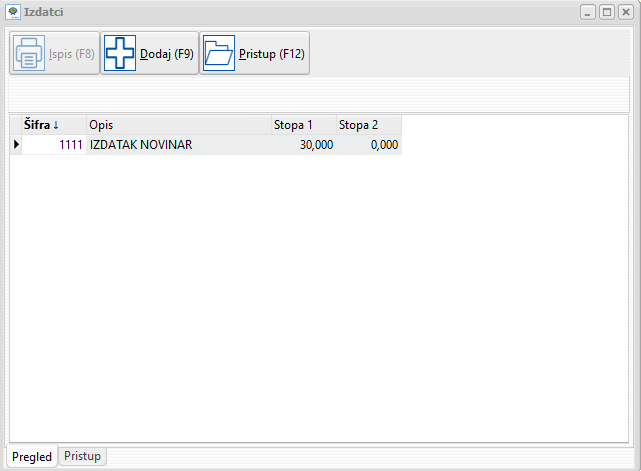Close the Izdatci window

point(626,12)
